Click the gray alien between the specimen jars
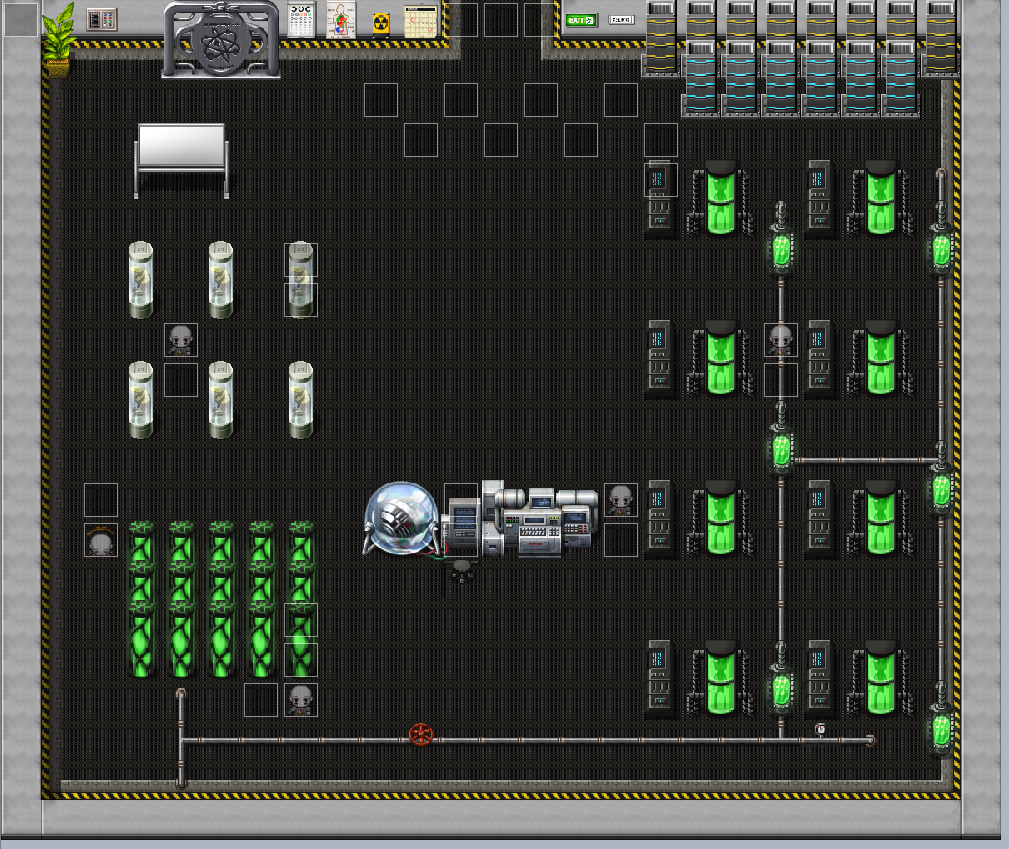The height and width of the screenshot is (849, 1009). click(181, 341)
